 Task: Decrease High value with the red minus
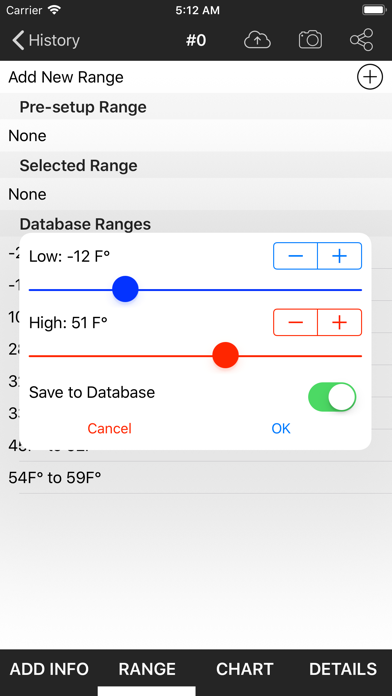[295, 323]
